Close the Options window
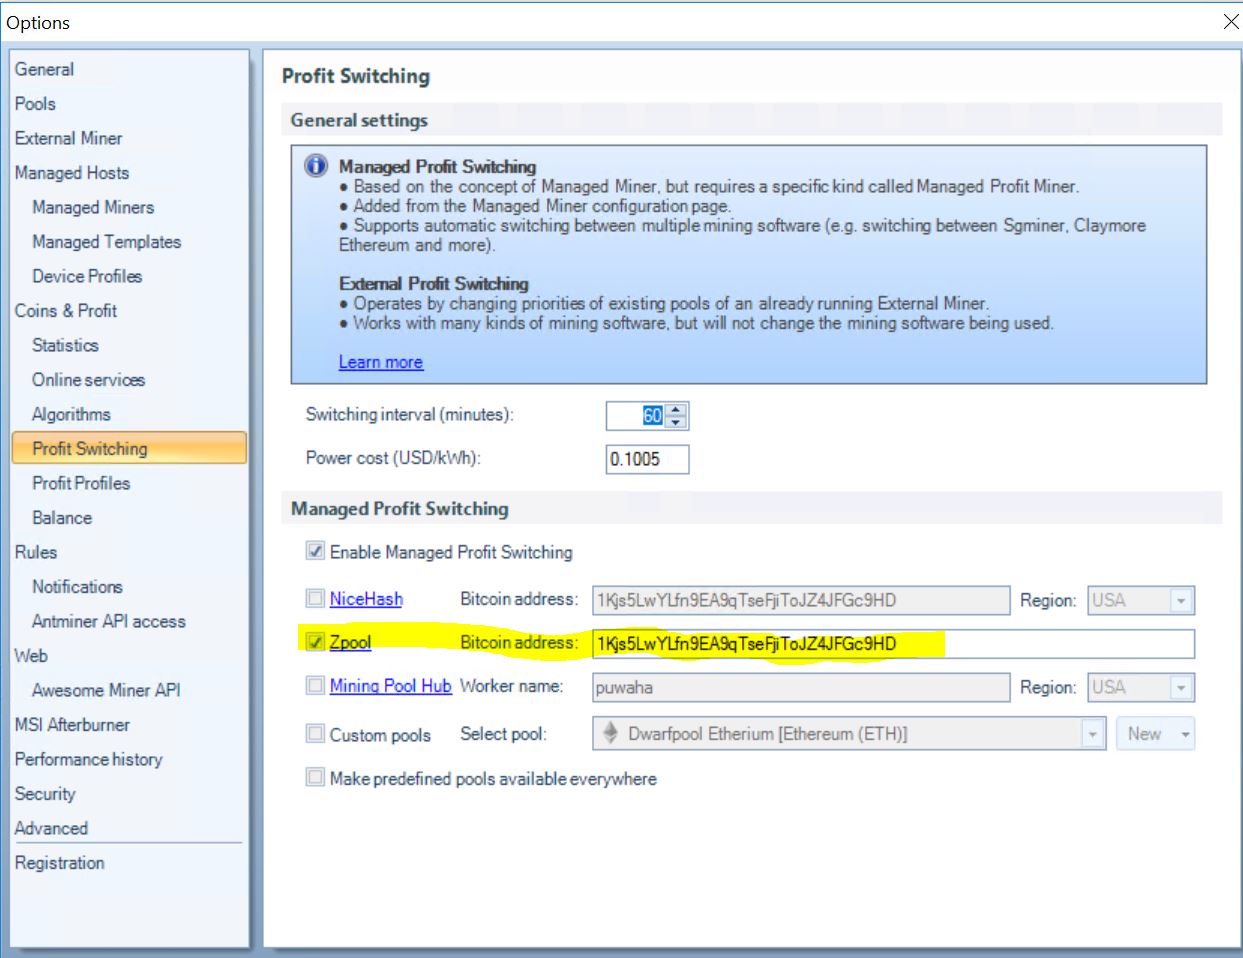Screen dimensions: 1243x958 (x=1231, y=22)
